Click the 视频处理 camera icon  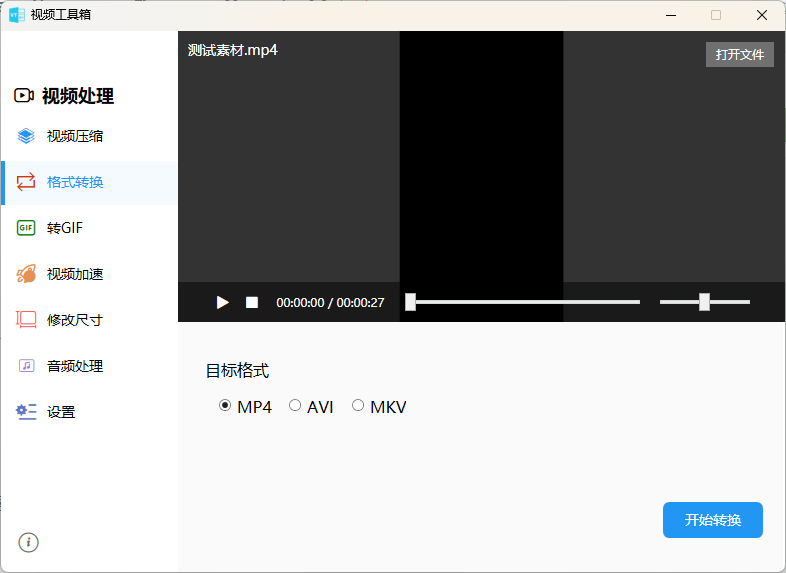[24, 95]
